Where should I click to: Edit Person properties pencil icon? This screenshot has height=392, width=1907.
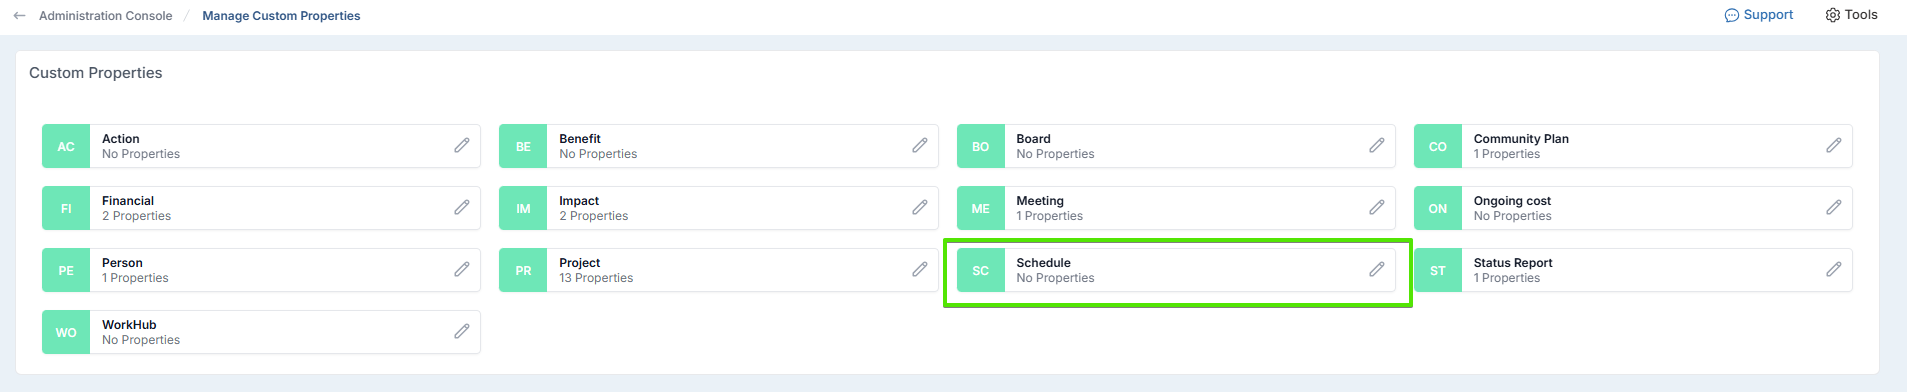pos(462,270)
